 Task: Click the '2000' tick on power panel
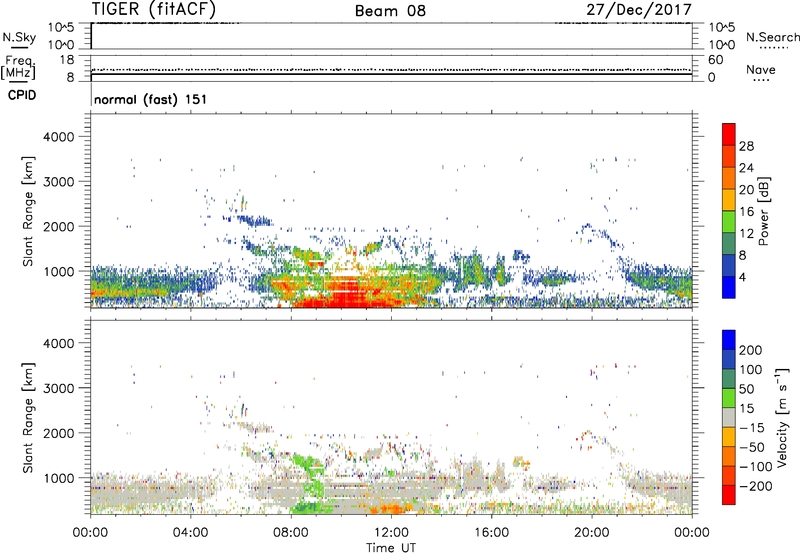tap(59, 226)
